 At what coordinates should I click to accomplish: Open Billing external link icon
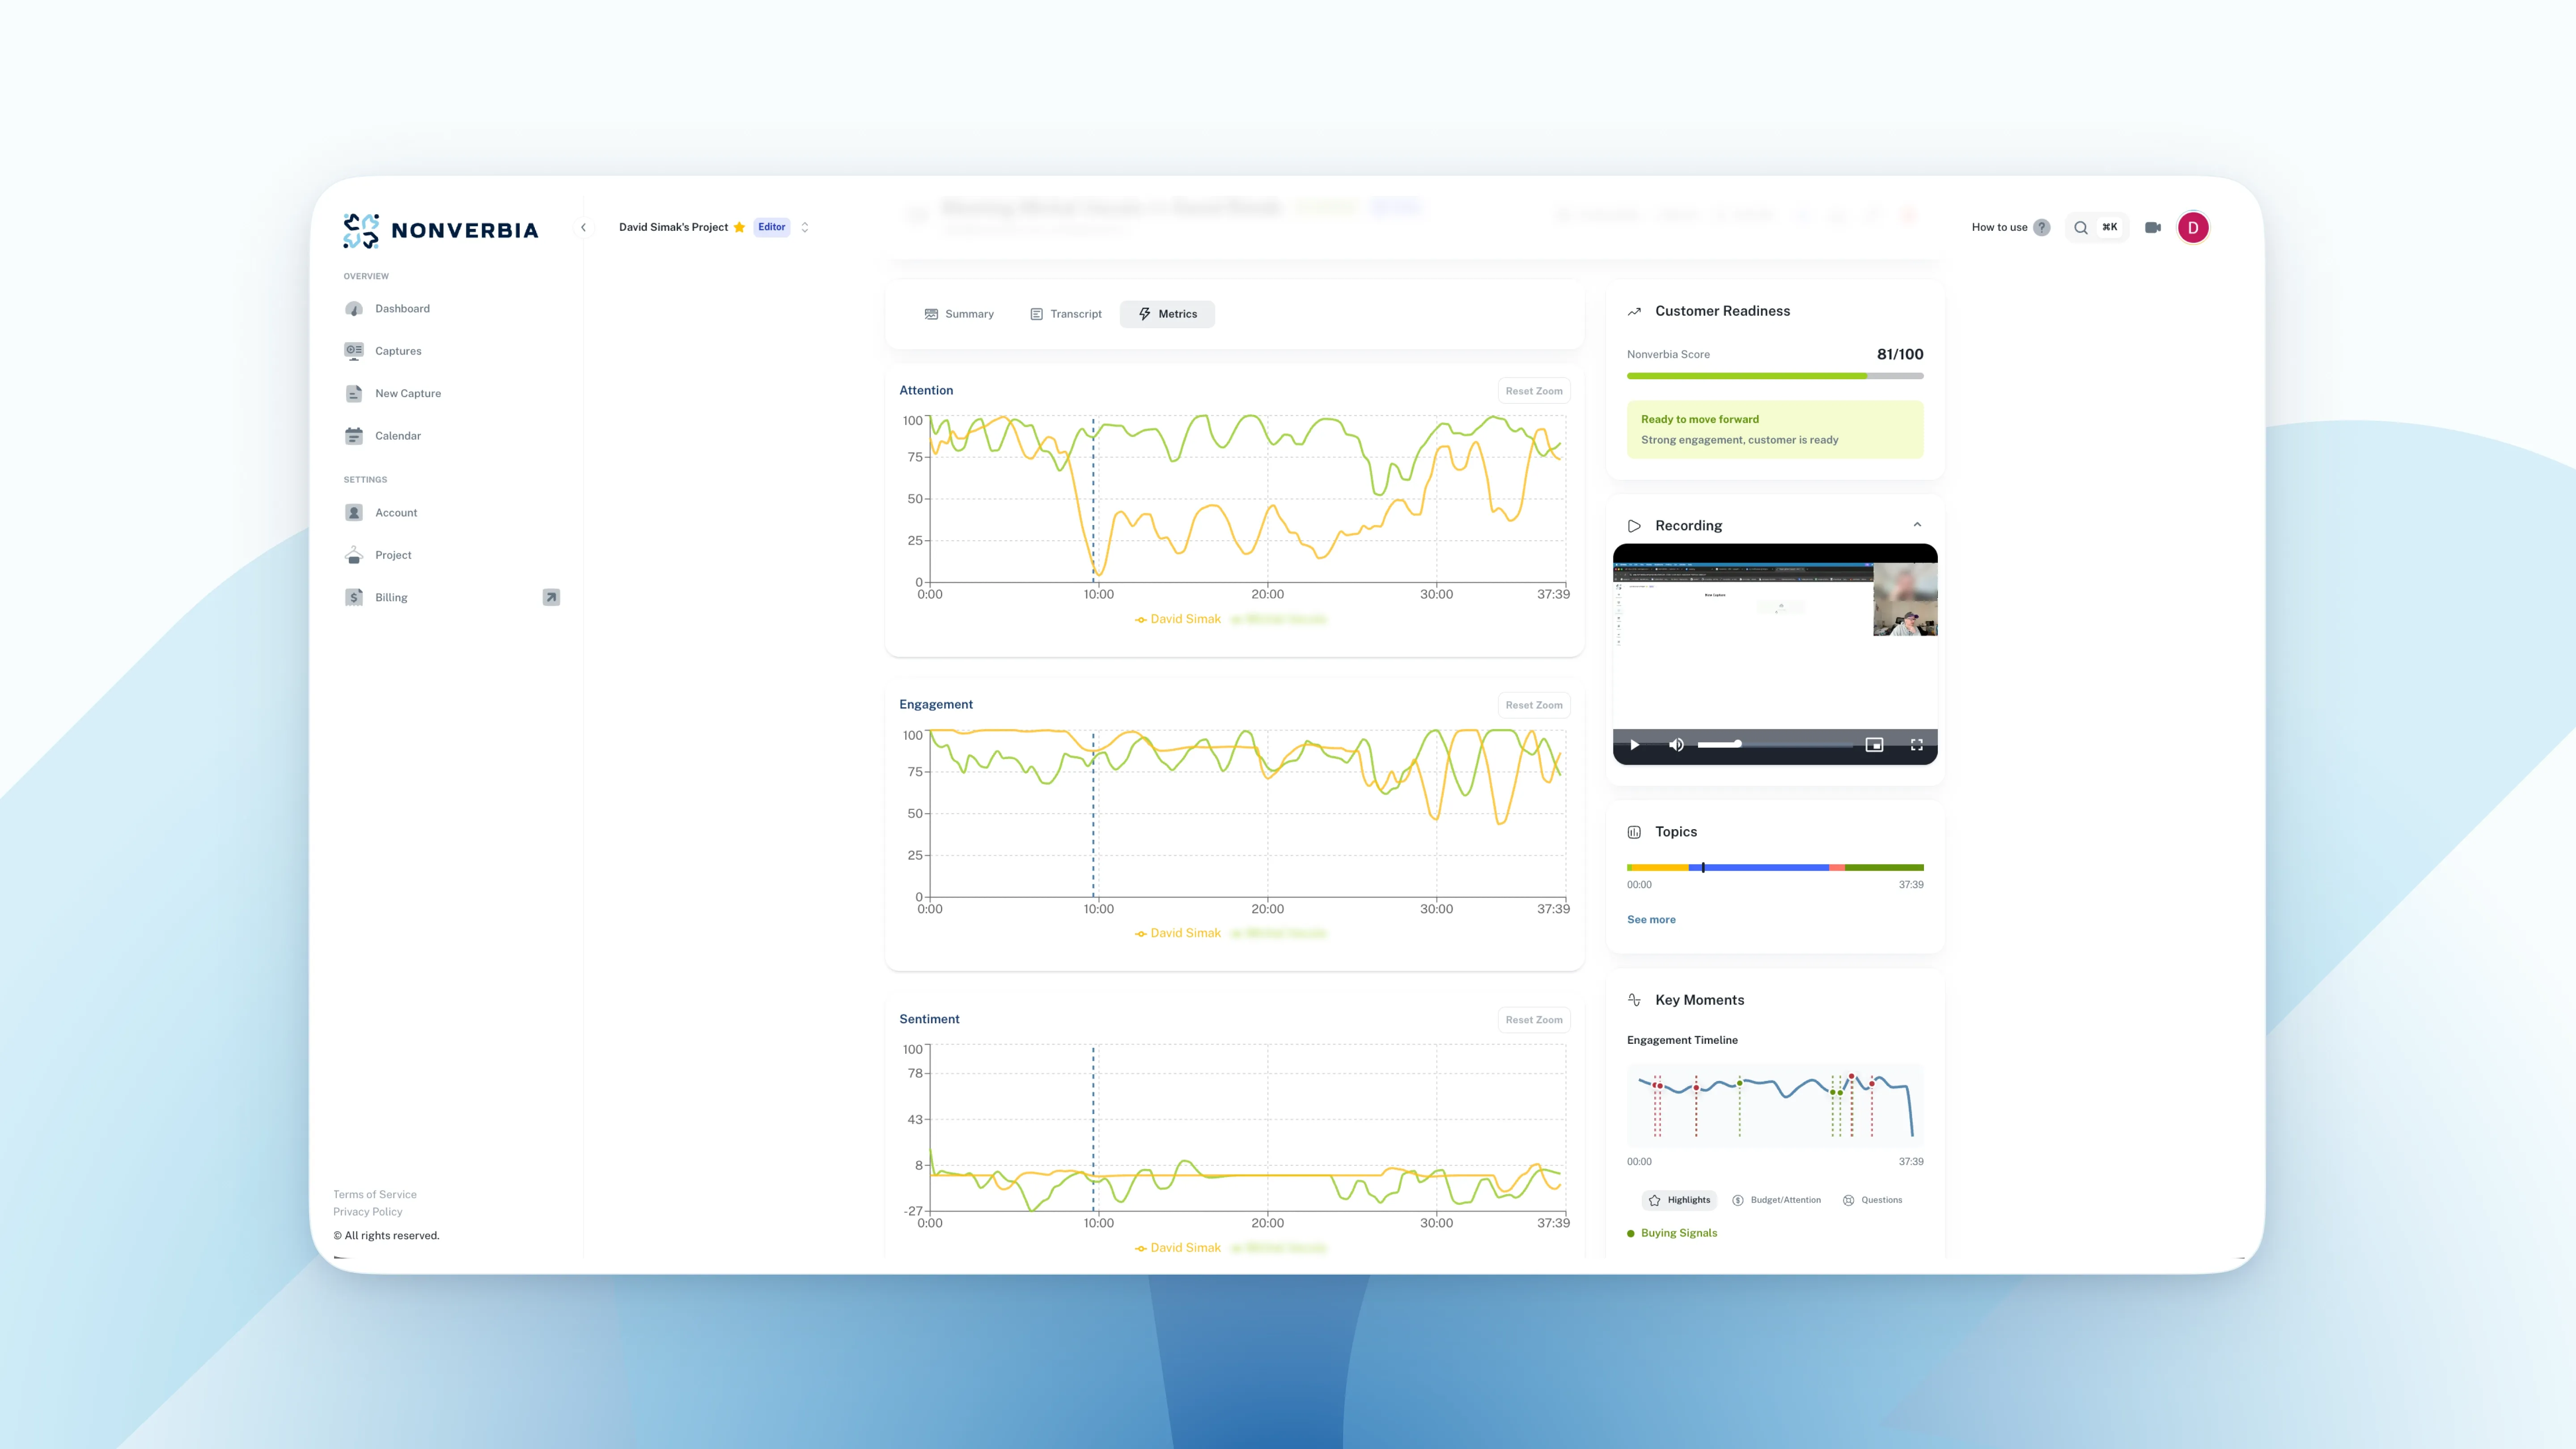pos(551,598)
